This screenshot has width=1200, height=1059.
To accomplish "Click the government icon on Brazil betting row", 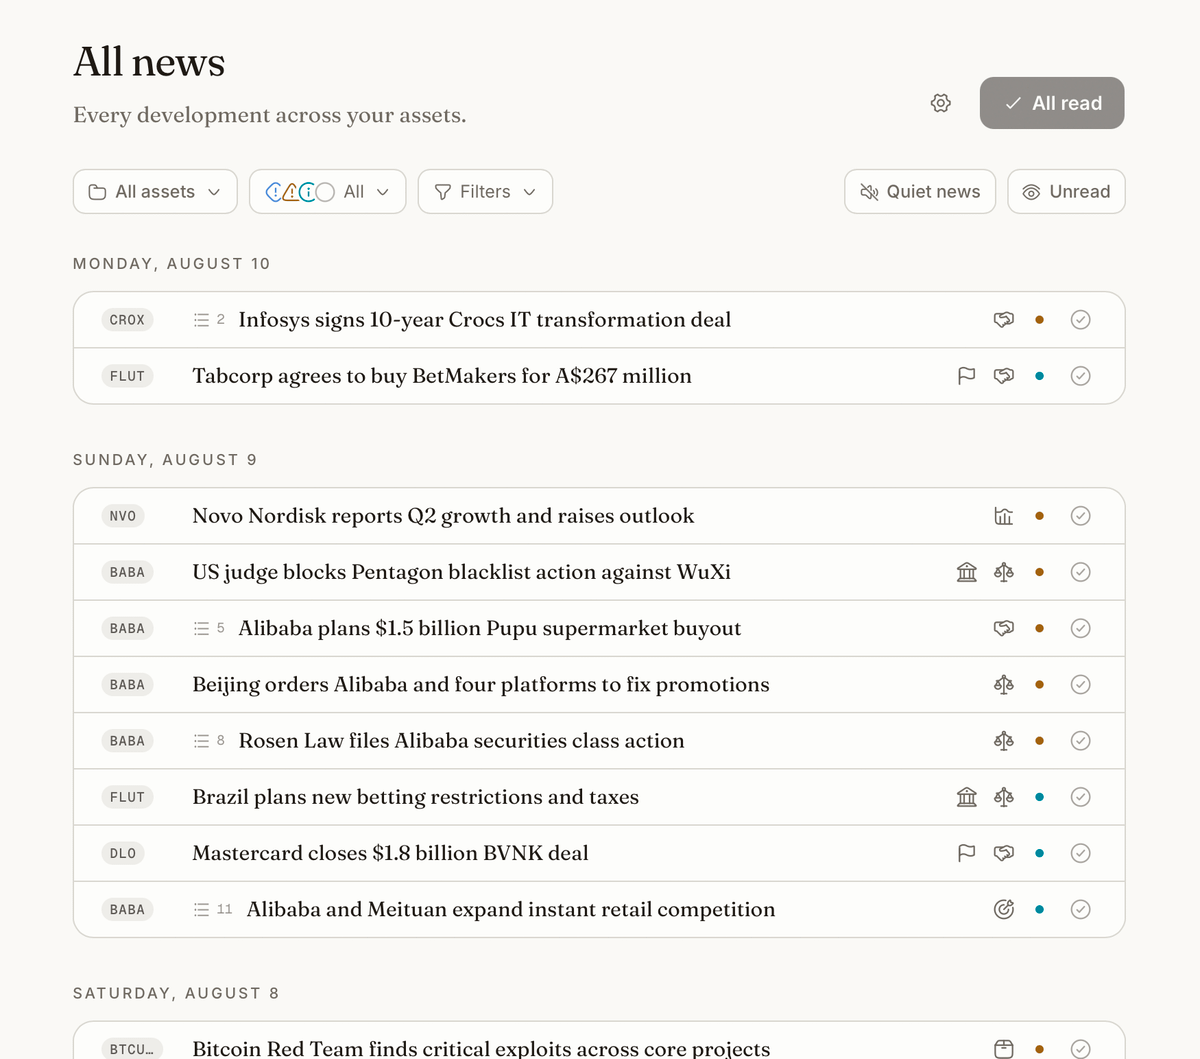I will (x=967, y=797).
